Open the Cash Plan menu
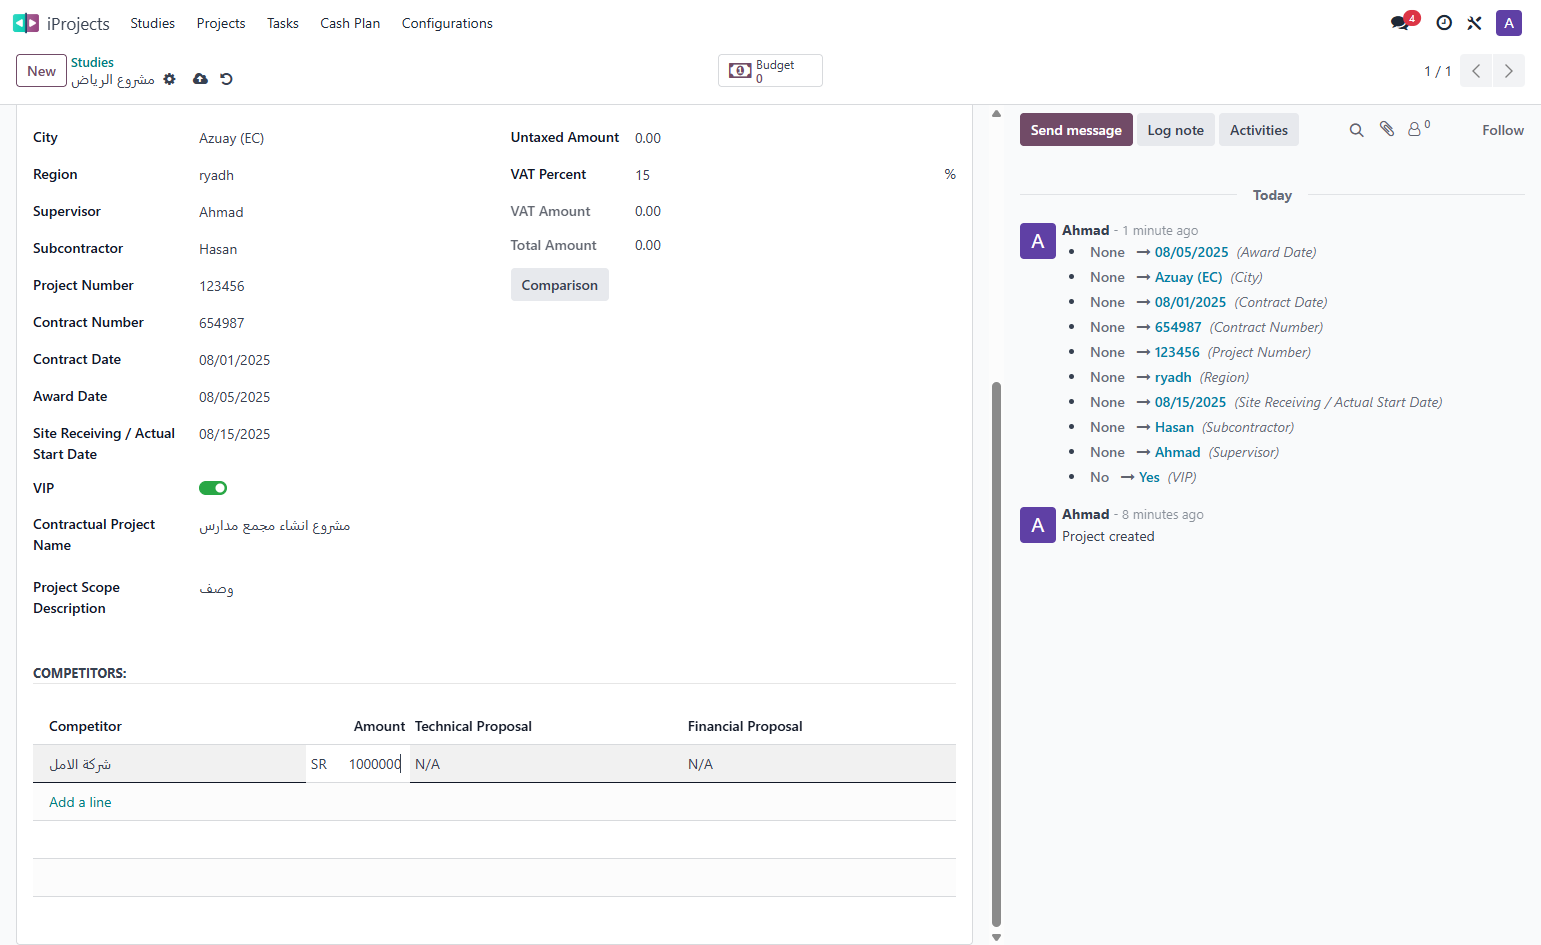Image resolution: width=1541 pixels, height=945 pixels. click(350, 23)
